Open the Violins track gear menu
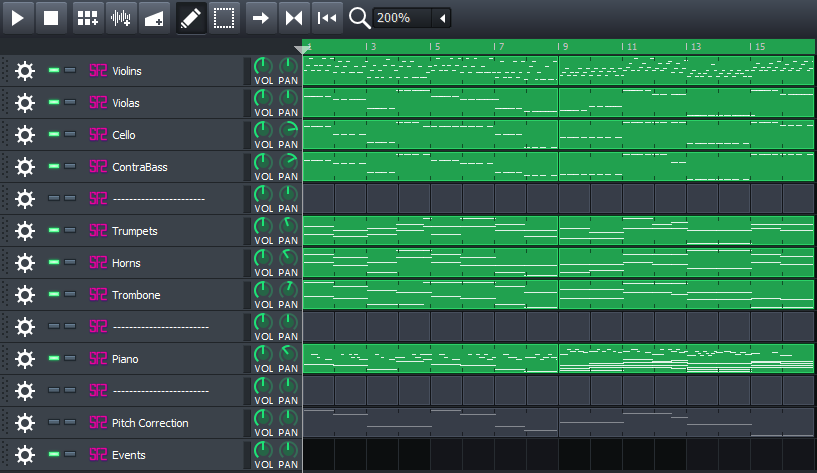This screenshot has height=473, width=817. [24, 71]
